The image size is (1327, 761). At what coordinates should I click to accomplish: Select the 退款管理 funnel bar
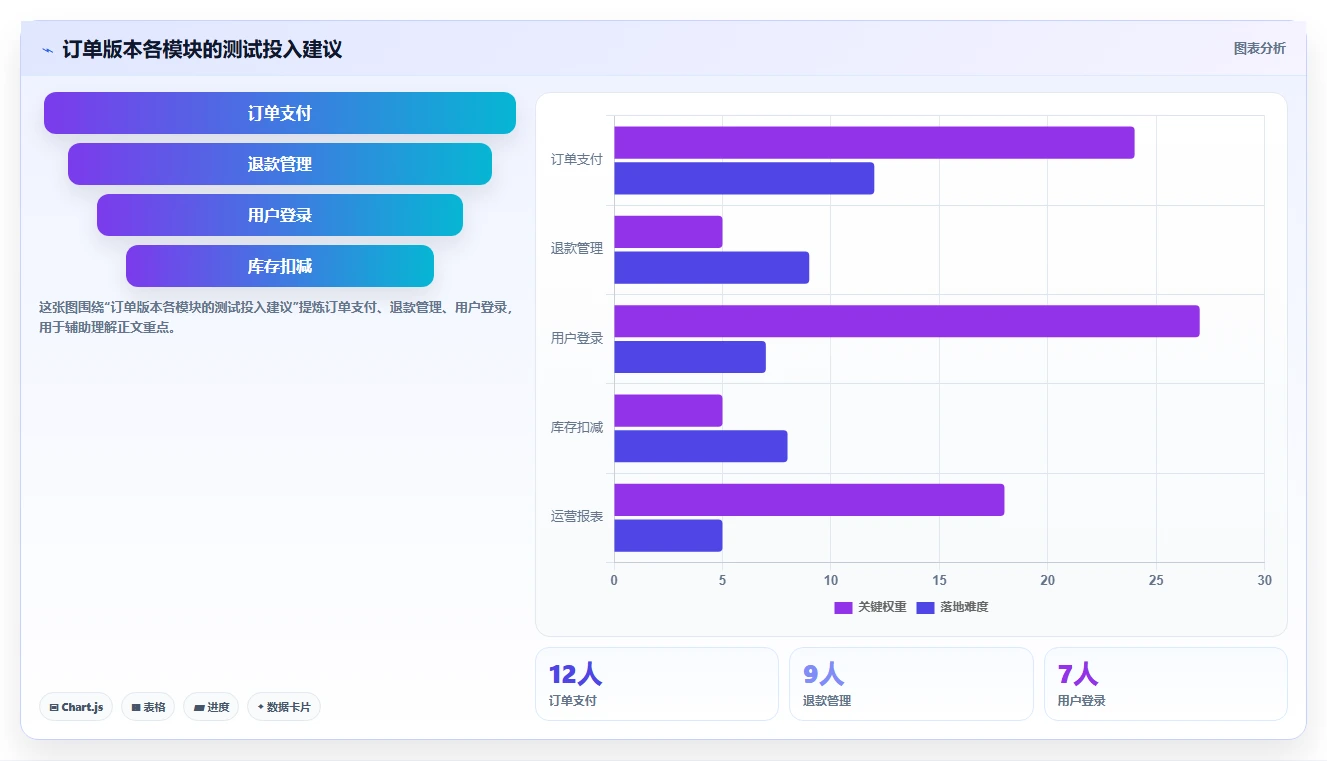tap(280, 164)
